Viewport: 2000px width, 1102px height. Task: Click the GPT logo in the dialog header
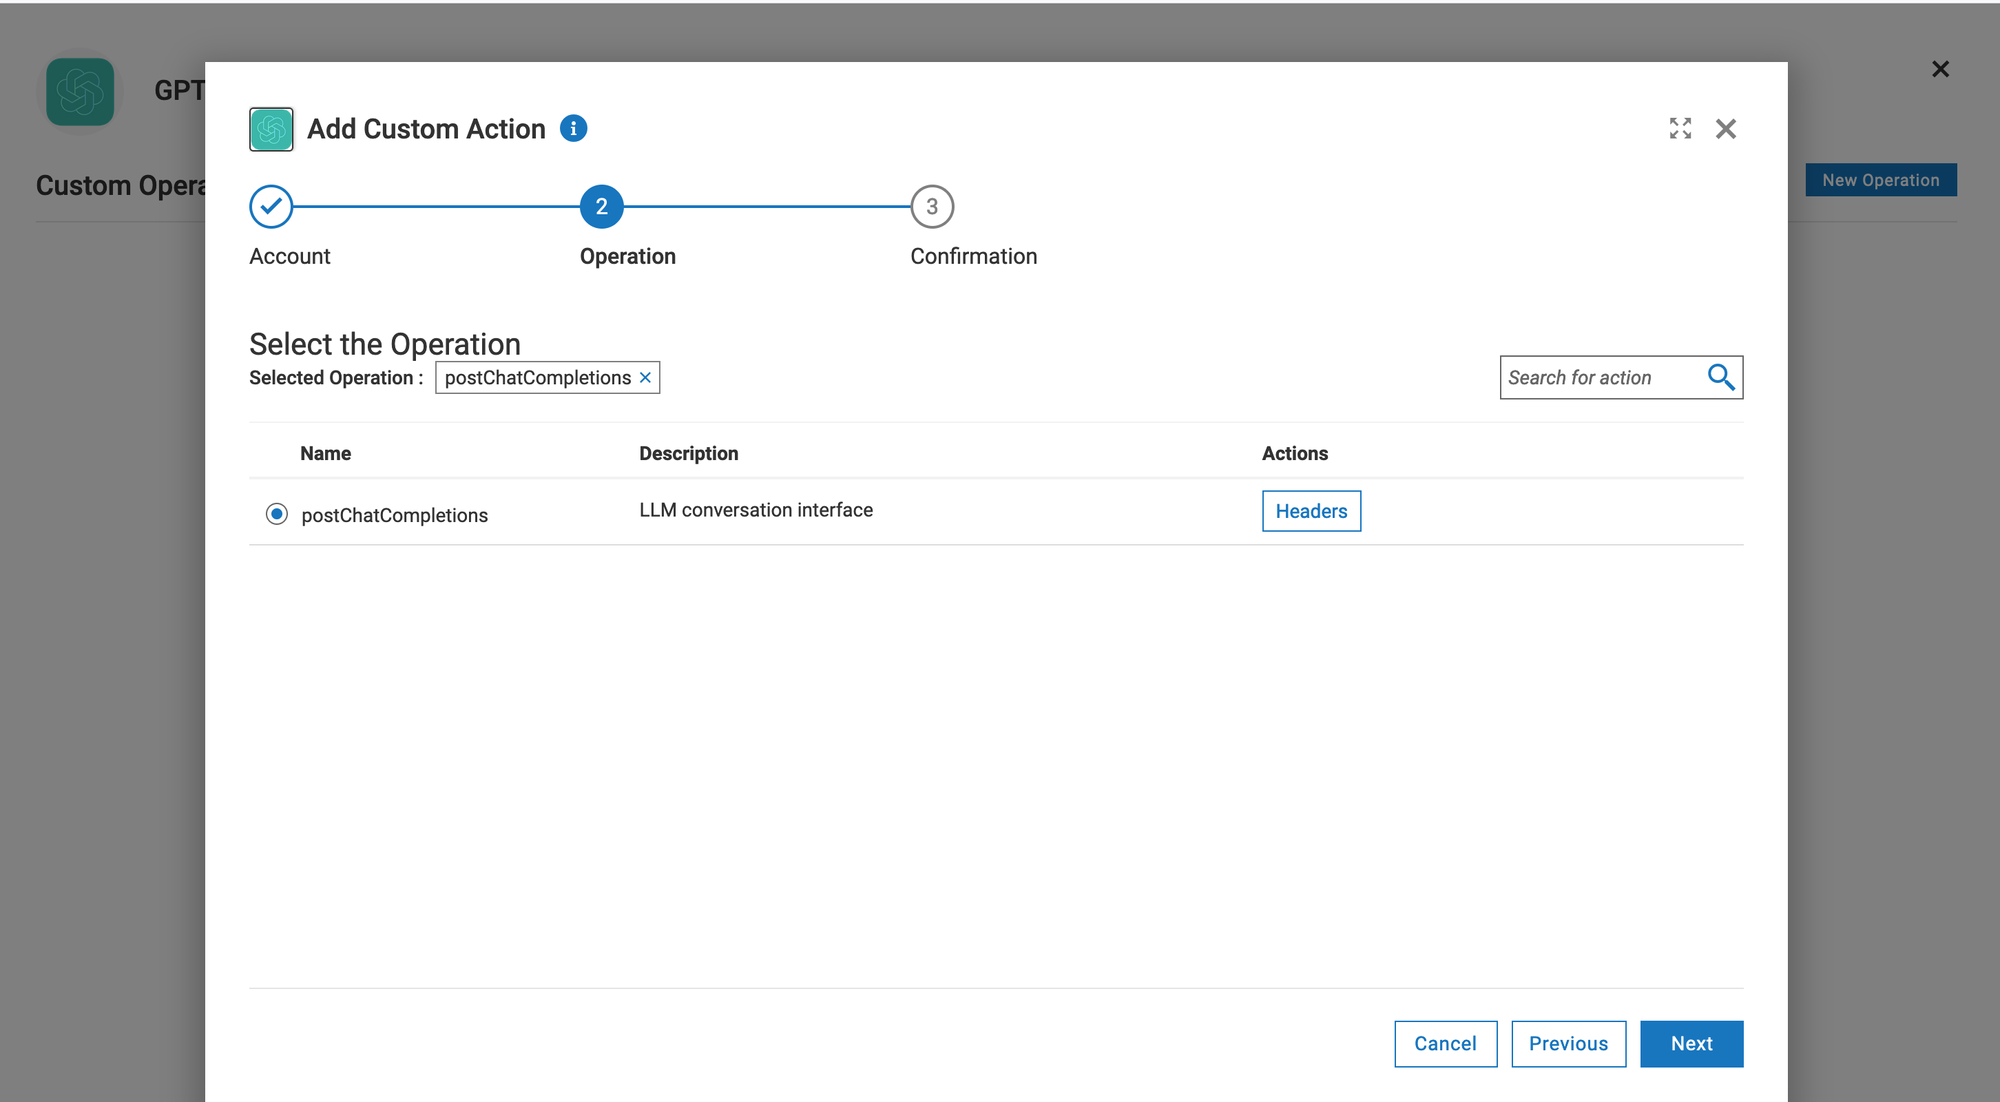tap(271, 129)
